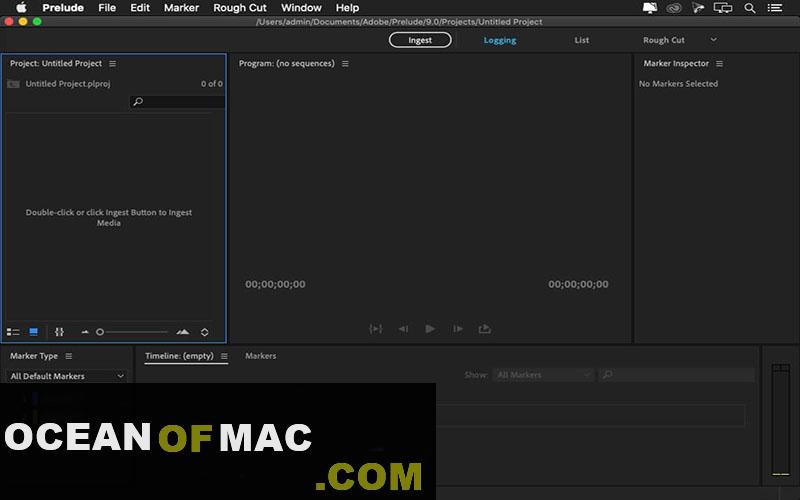
Task: Open the Help menu
Action: (x=347, y=8)
